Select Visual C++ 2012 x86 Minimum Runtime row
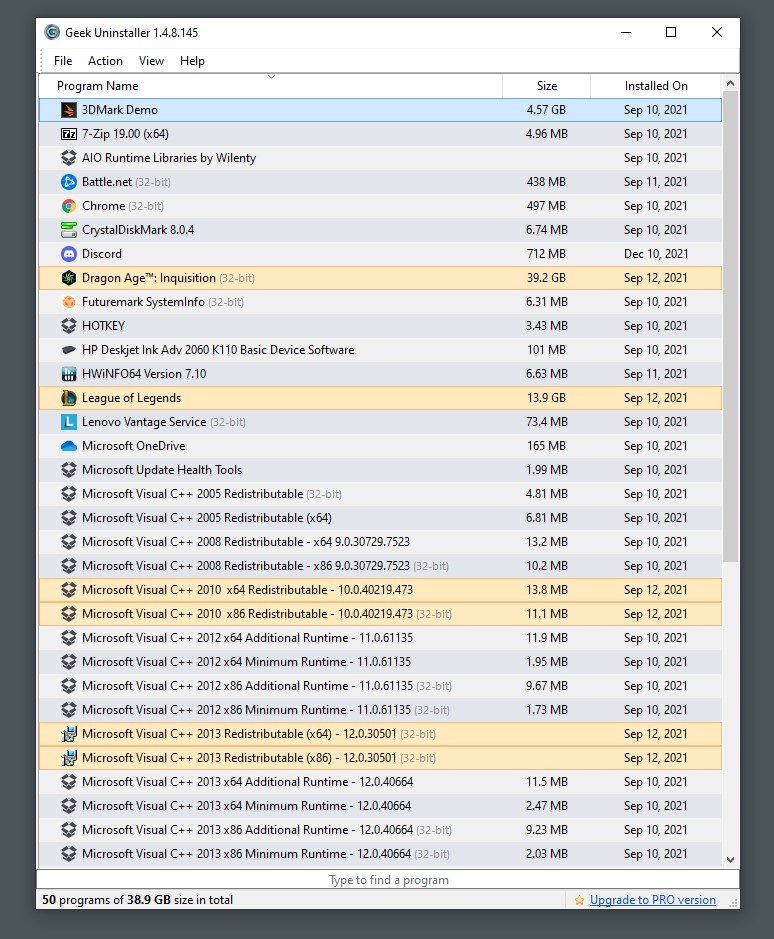Screen dimensions: 774x939 pos(380,710)
